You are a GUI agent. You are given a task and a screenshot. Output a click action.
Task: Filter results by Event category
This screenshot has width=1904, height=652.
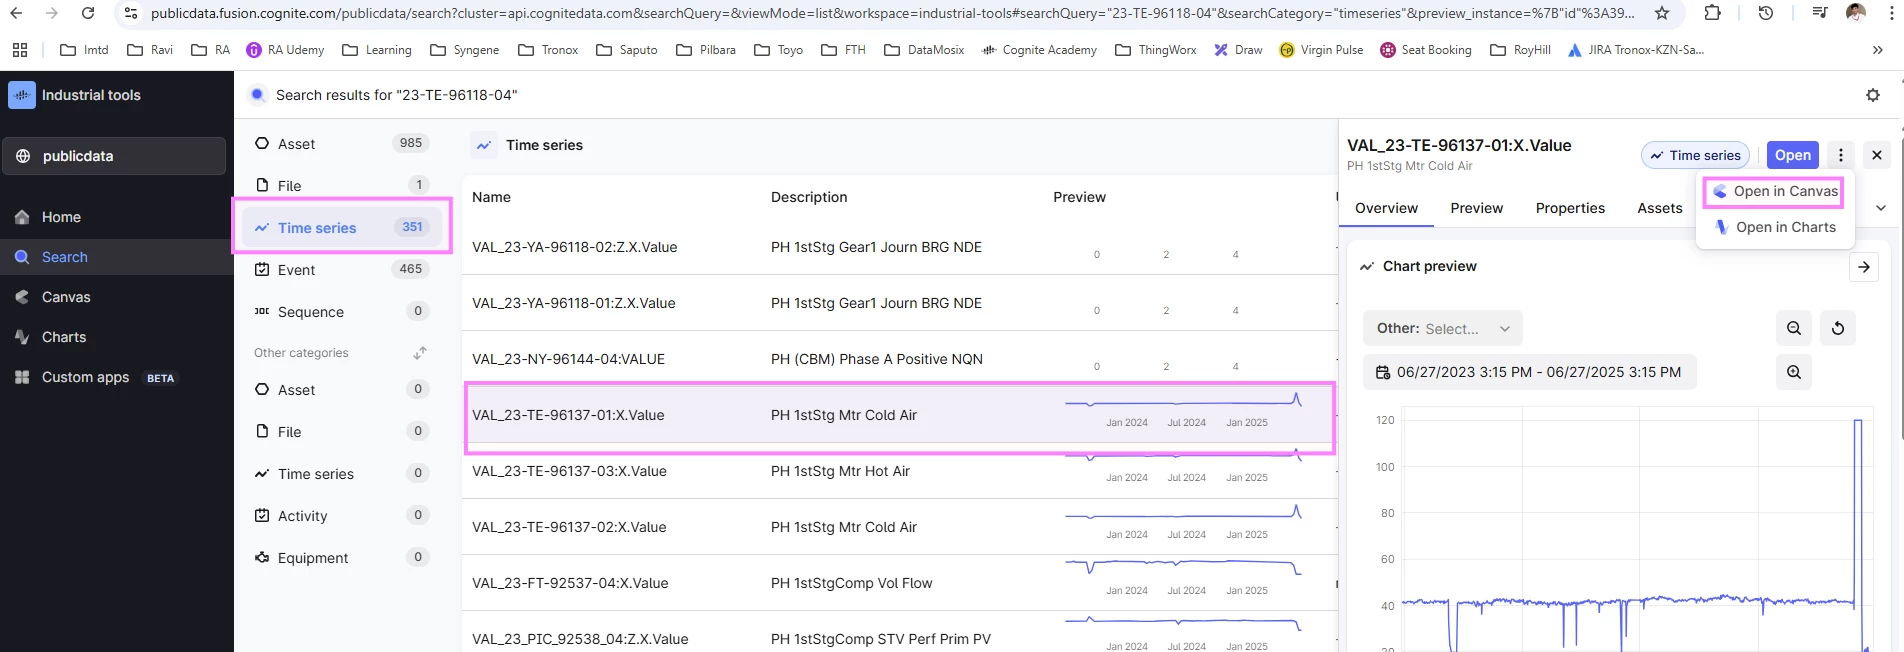pos(342,269)
